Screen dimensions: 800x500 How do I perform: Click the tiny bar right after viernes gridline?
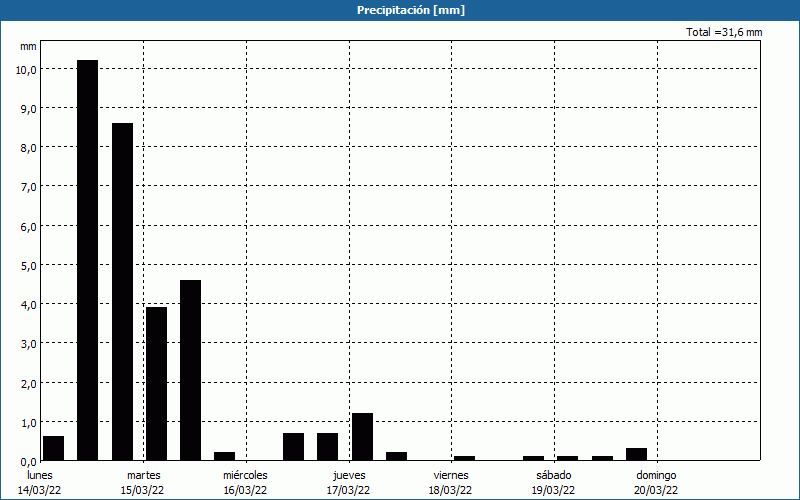tap(464, 458)
